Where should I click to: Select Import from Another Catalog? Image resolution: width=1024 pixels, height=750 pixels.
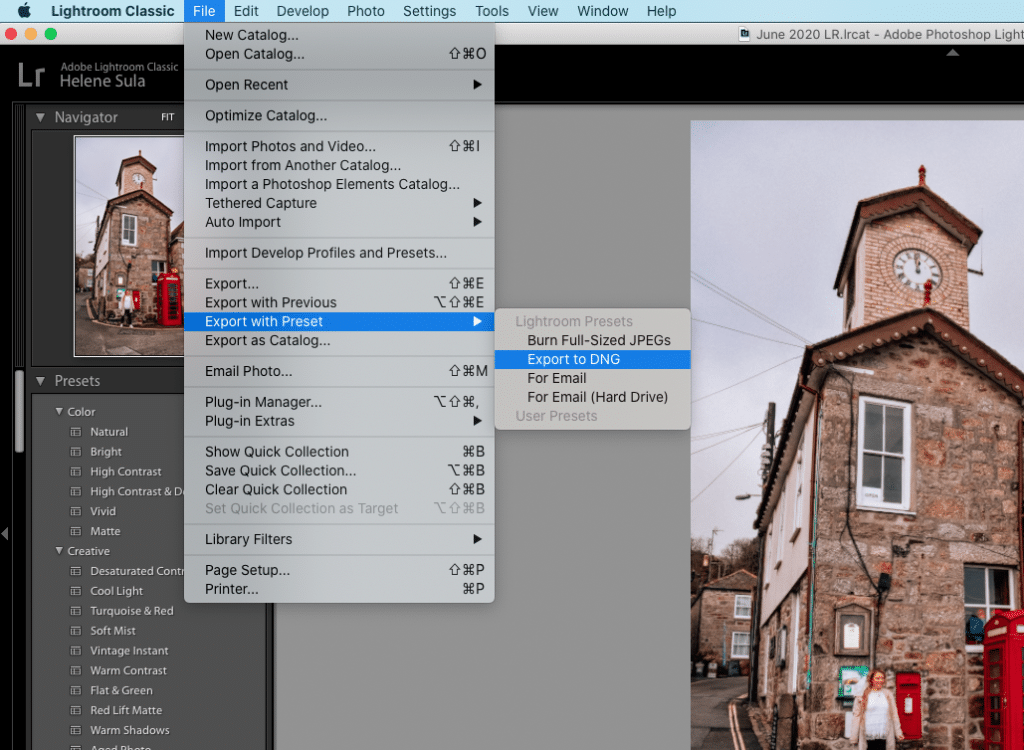pyautogui.click(x=339, y=165)
